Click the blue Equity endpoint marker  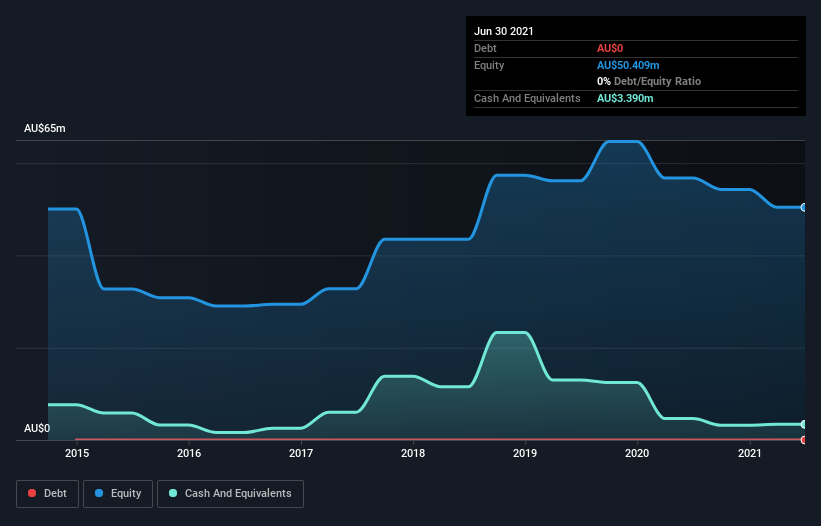[x=804, y=208]
